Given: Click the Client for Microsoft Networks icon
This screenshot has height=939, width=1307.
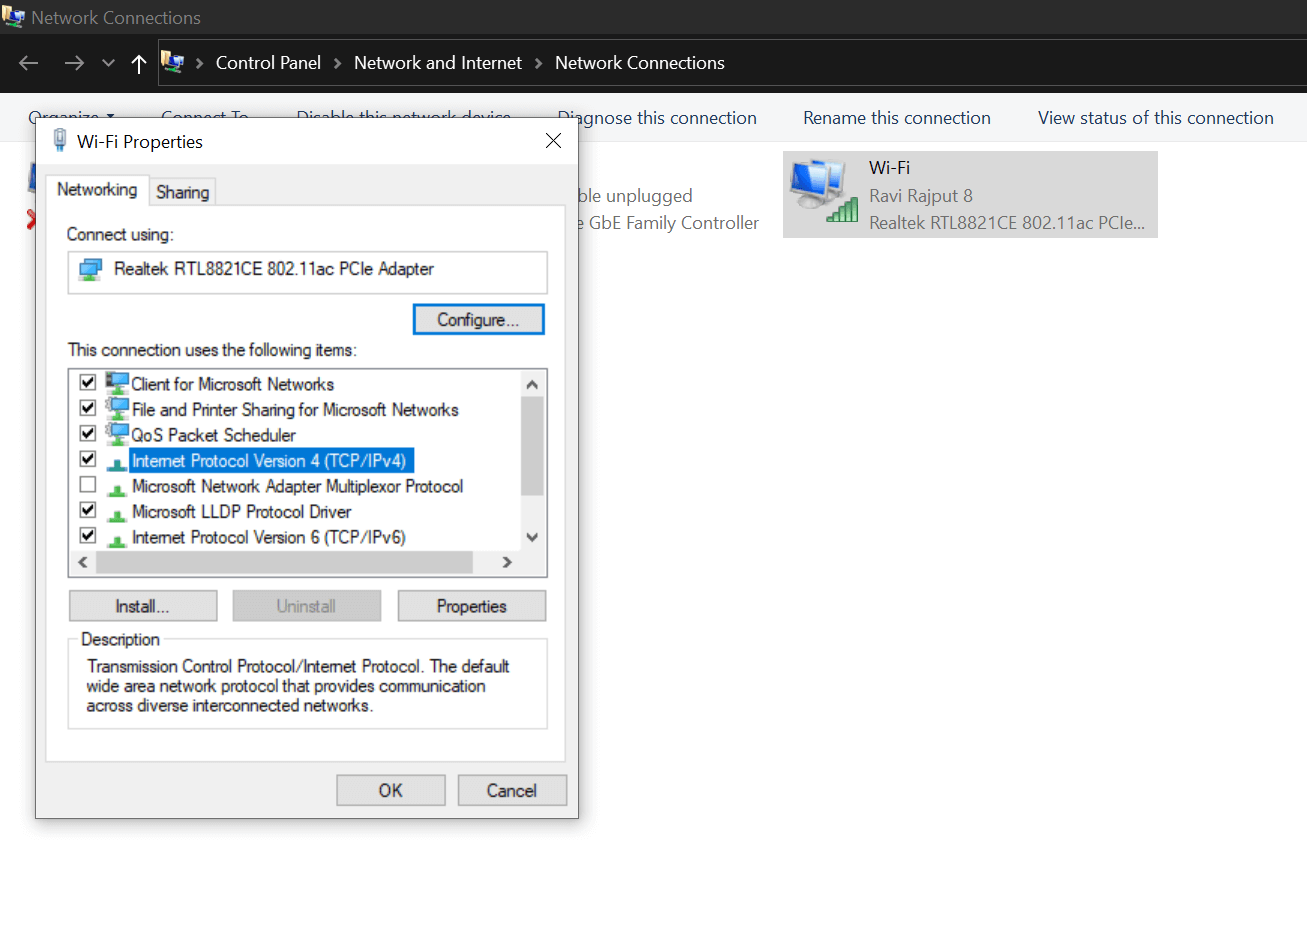Looking at the screenshot, I should click(x=117, y=383).
